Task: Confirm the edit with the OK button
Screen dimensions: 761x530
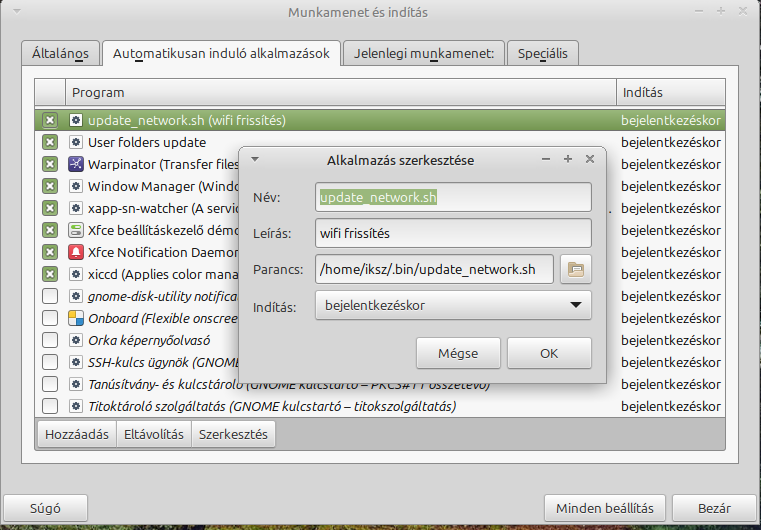Action: point(549,353)
